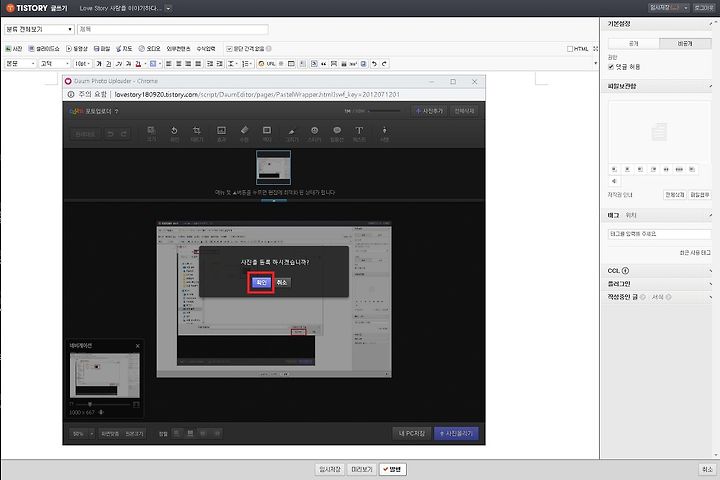Insert a quotation block in editor

(324, 64)
